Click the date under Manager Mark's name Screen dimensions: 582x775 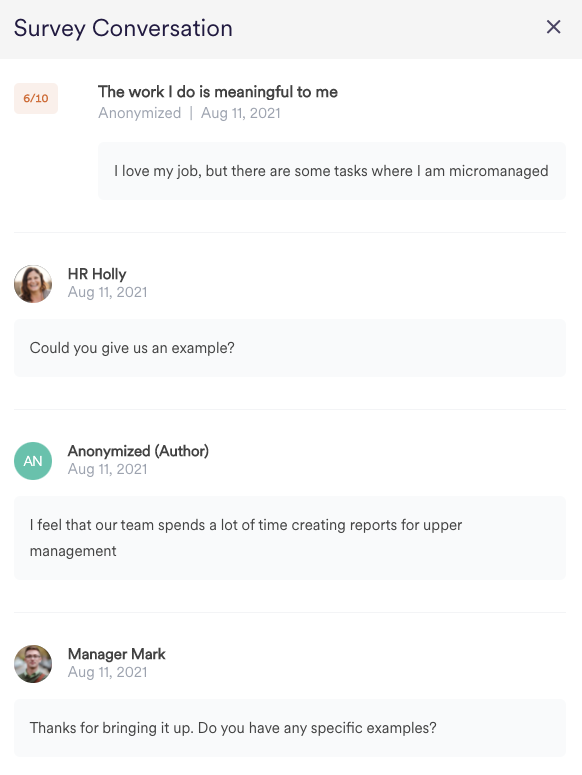tap(107, 672)
